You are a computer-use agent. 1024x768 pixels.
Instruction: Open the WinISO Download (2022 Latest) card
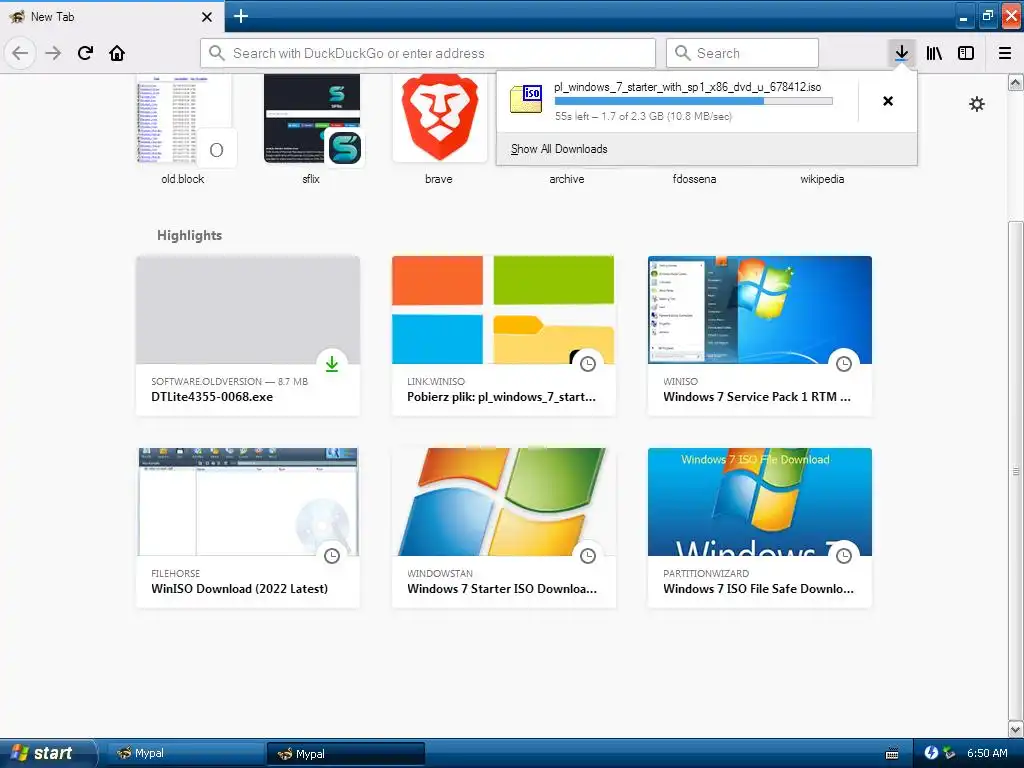coord(248,528)
